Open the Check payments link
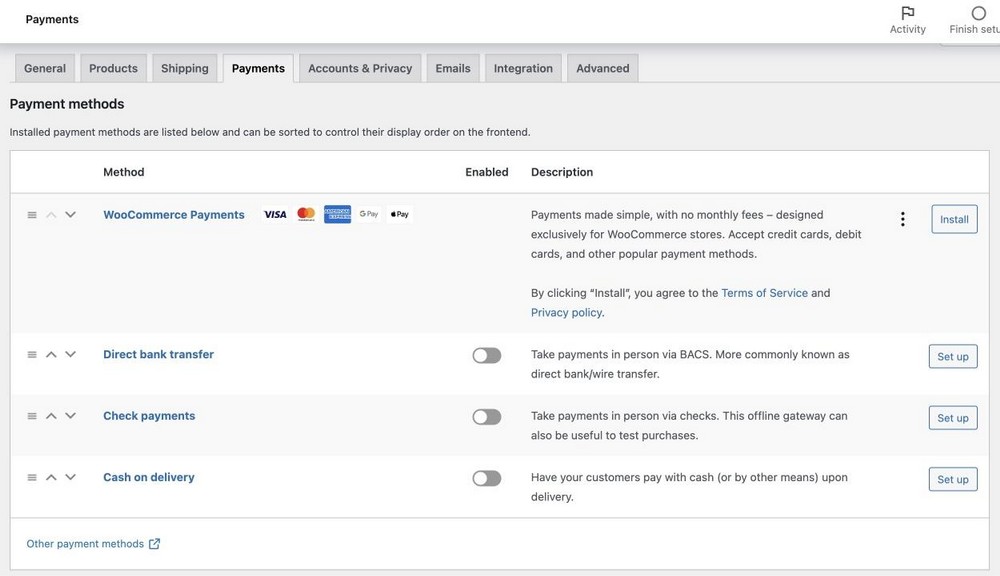The height and width of the screenshot is (576, 1000). pos(149,416)
